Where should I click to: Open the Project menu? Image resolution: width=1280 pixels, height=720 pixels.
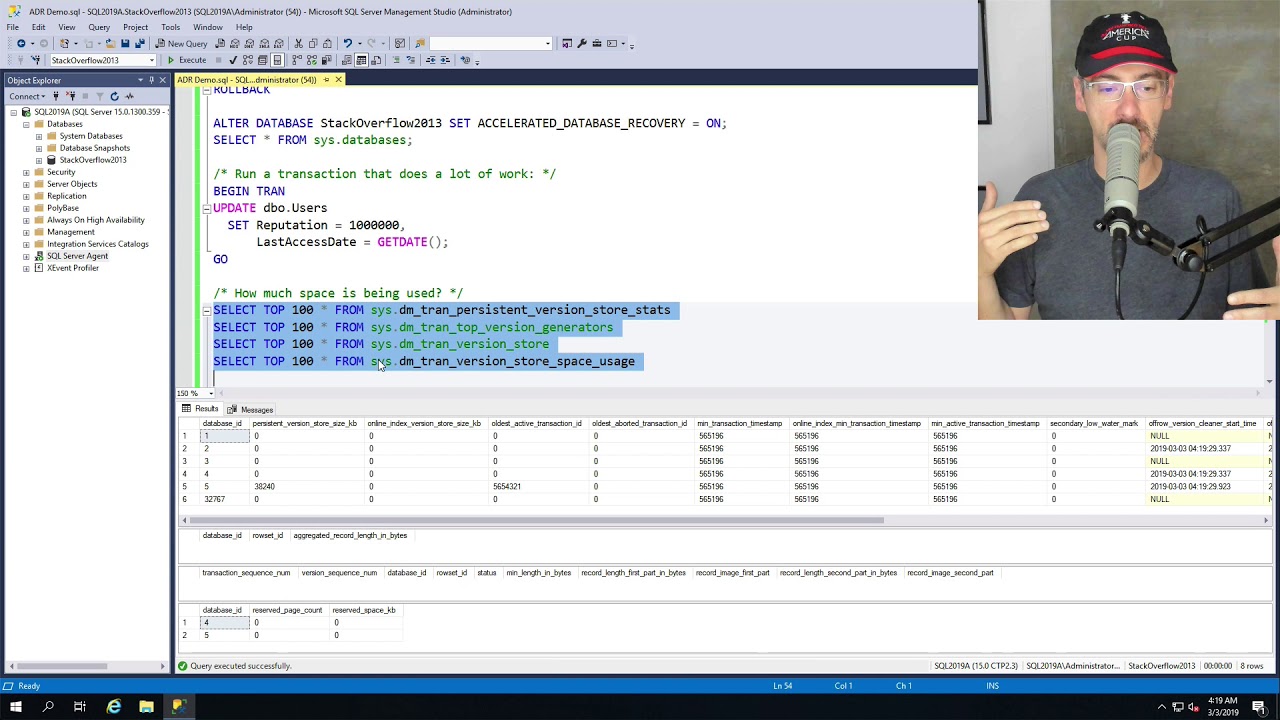[x=135, y=27]
